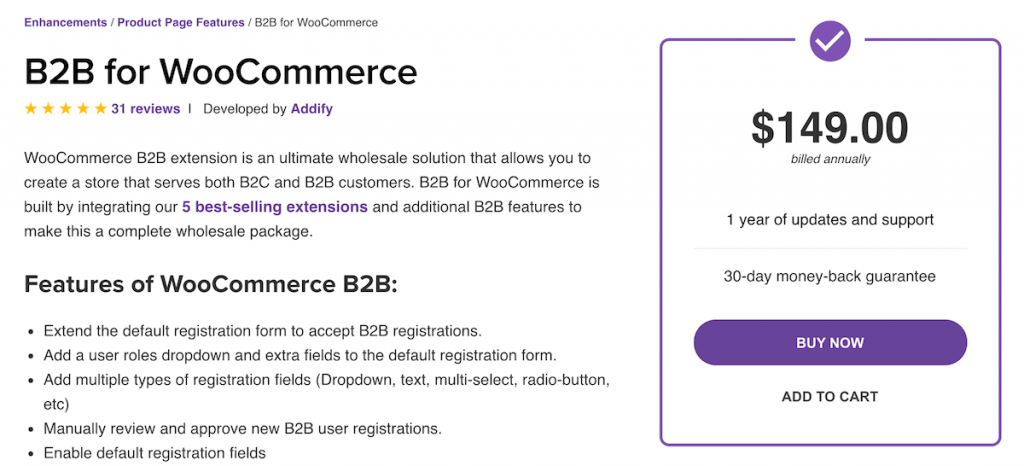Click the third yellow rating star
The image size is (1024, 466).
click(x=65, y=108)
